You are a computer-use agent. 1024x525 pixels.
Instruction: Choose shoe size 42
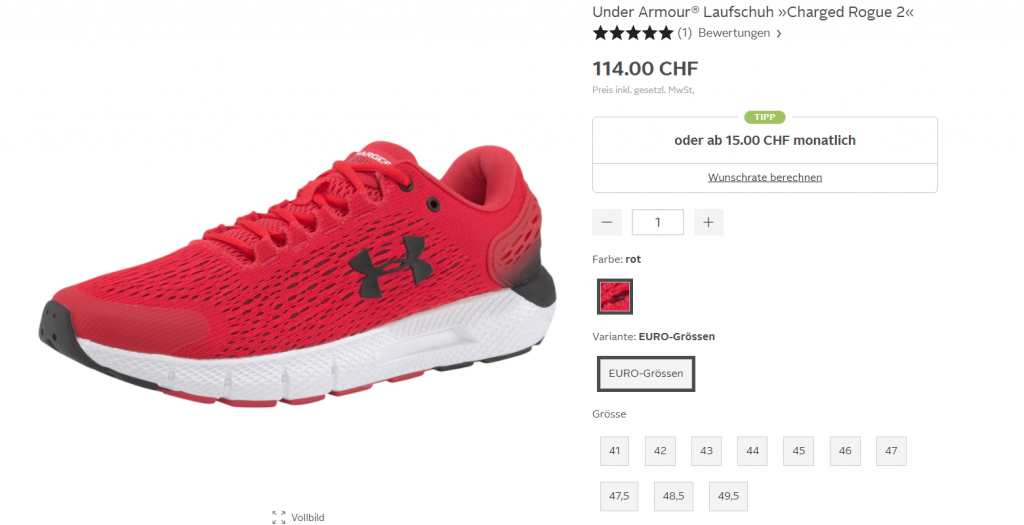tap(660, 451)
